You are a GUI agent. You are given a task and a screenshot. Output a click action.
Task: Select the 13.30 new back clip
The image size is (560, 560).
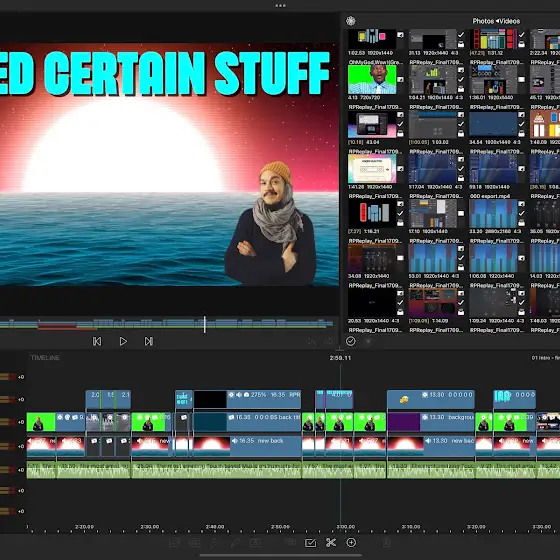pyautogui.click(x=431, y=446)
